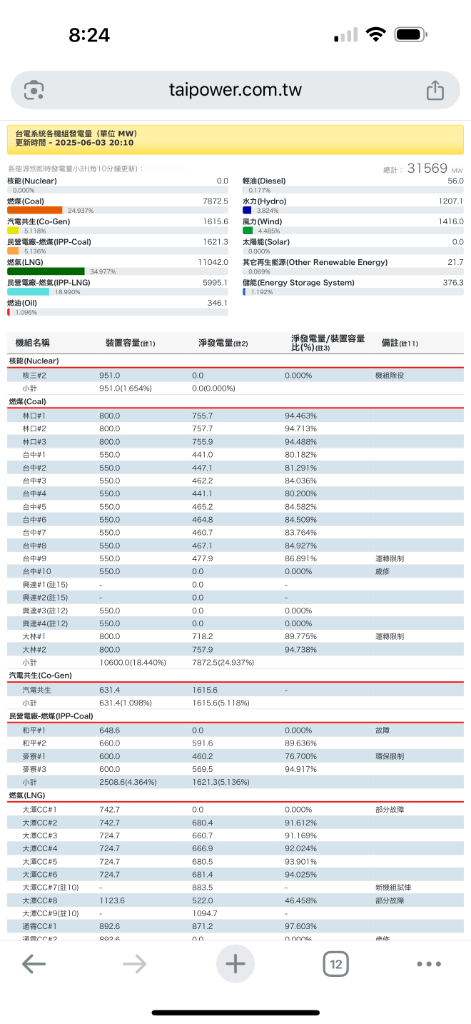Select the 機組名稱 column header
This screenshot has height=1024, width=471.
[37, 343]
